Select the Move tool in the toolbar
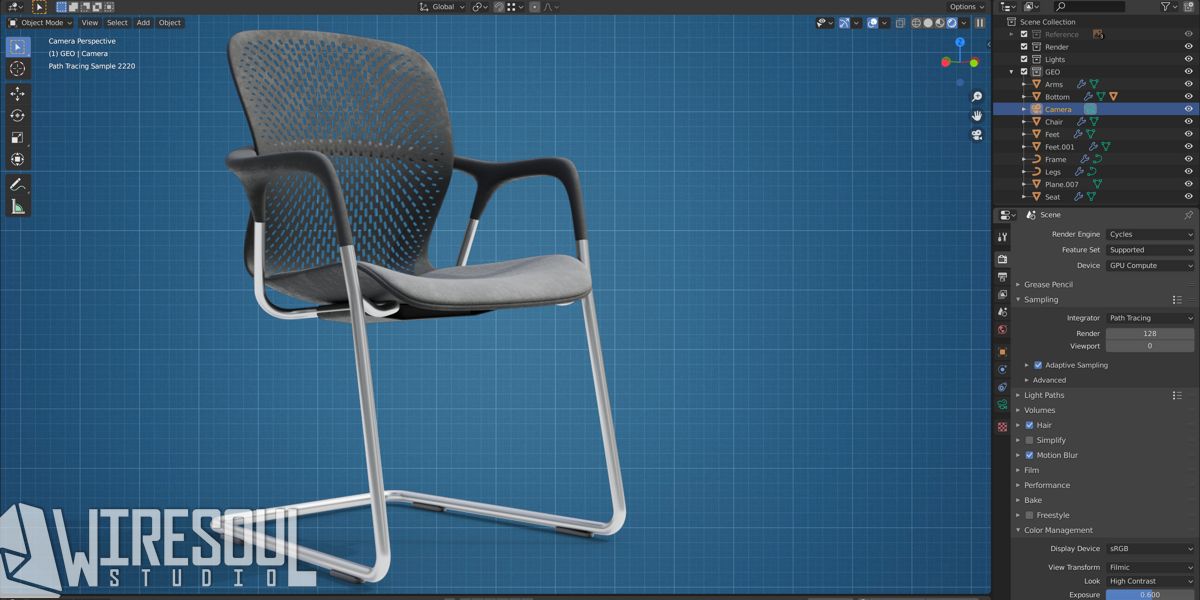Viewport: 1200px width, 600px height. [x=17, y=93]
